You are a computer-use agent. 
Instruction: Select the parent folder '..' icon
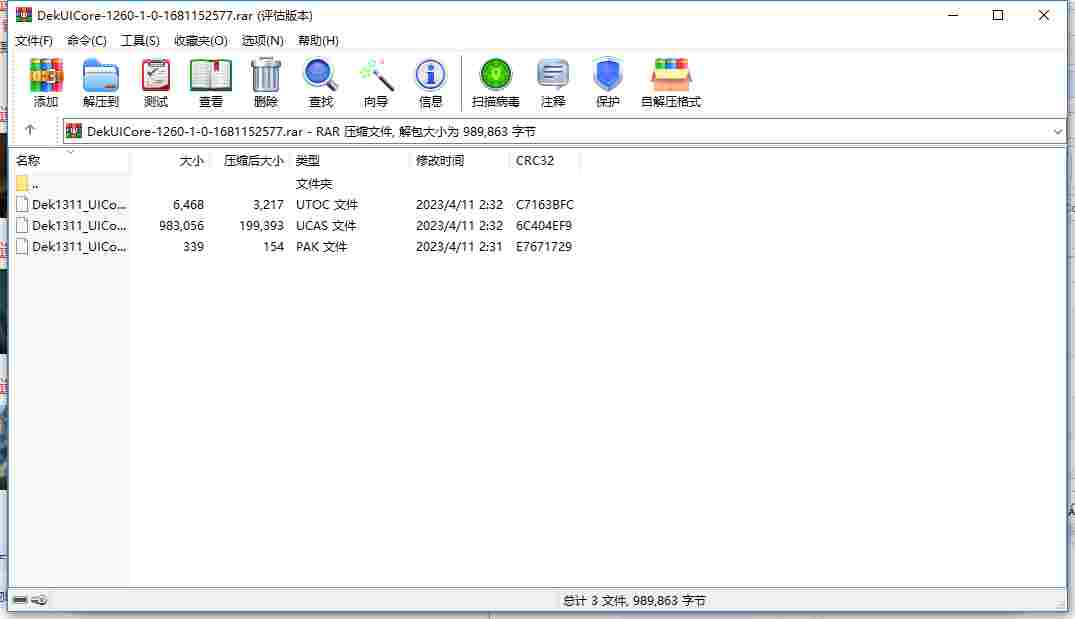point(22,183)
